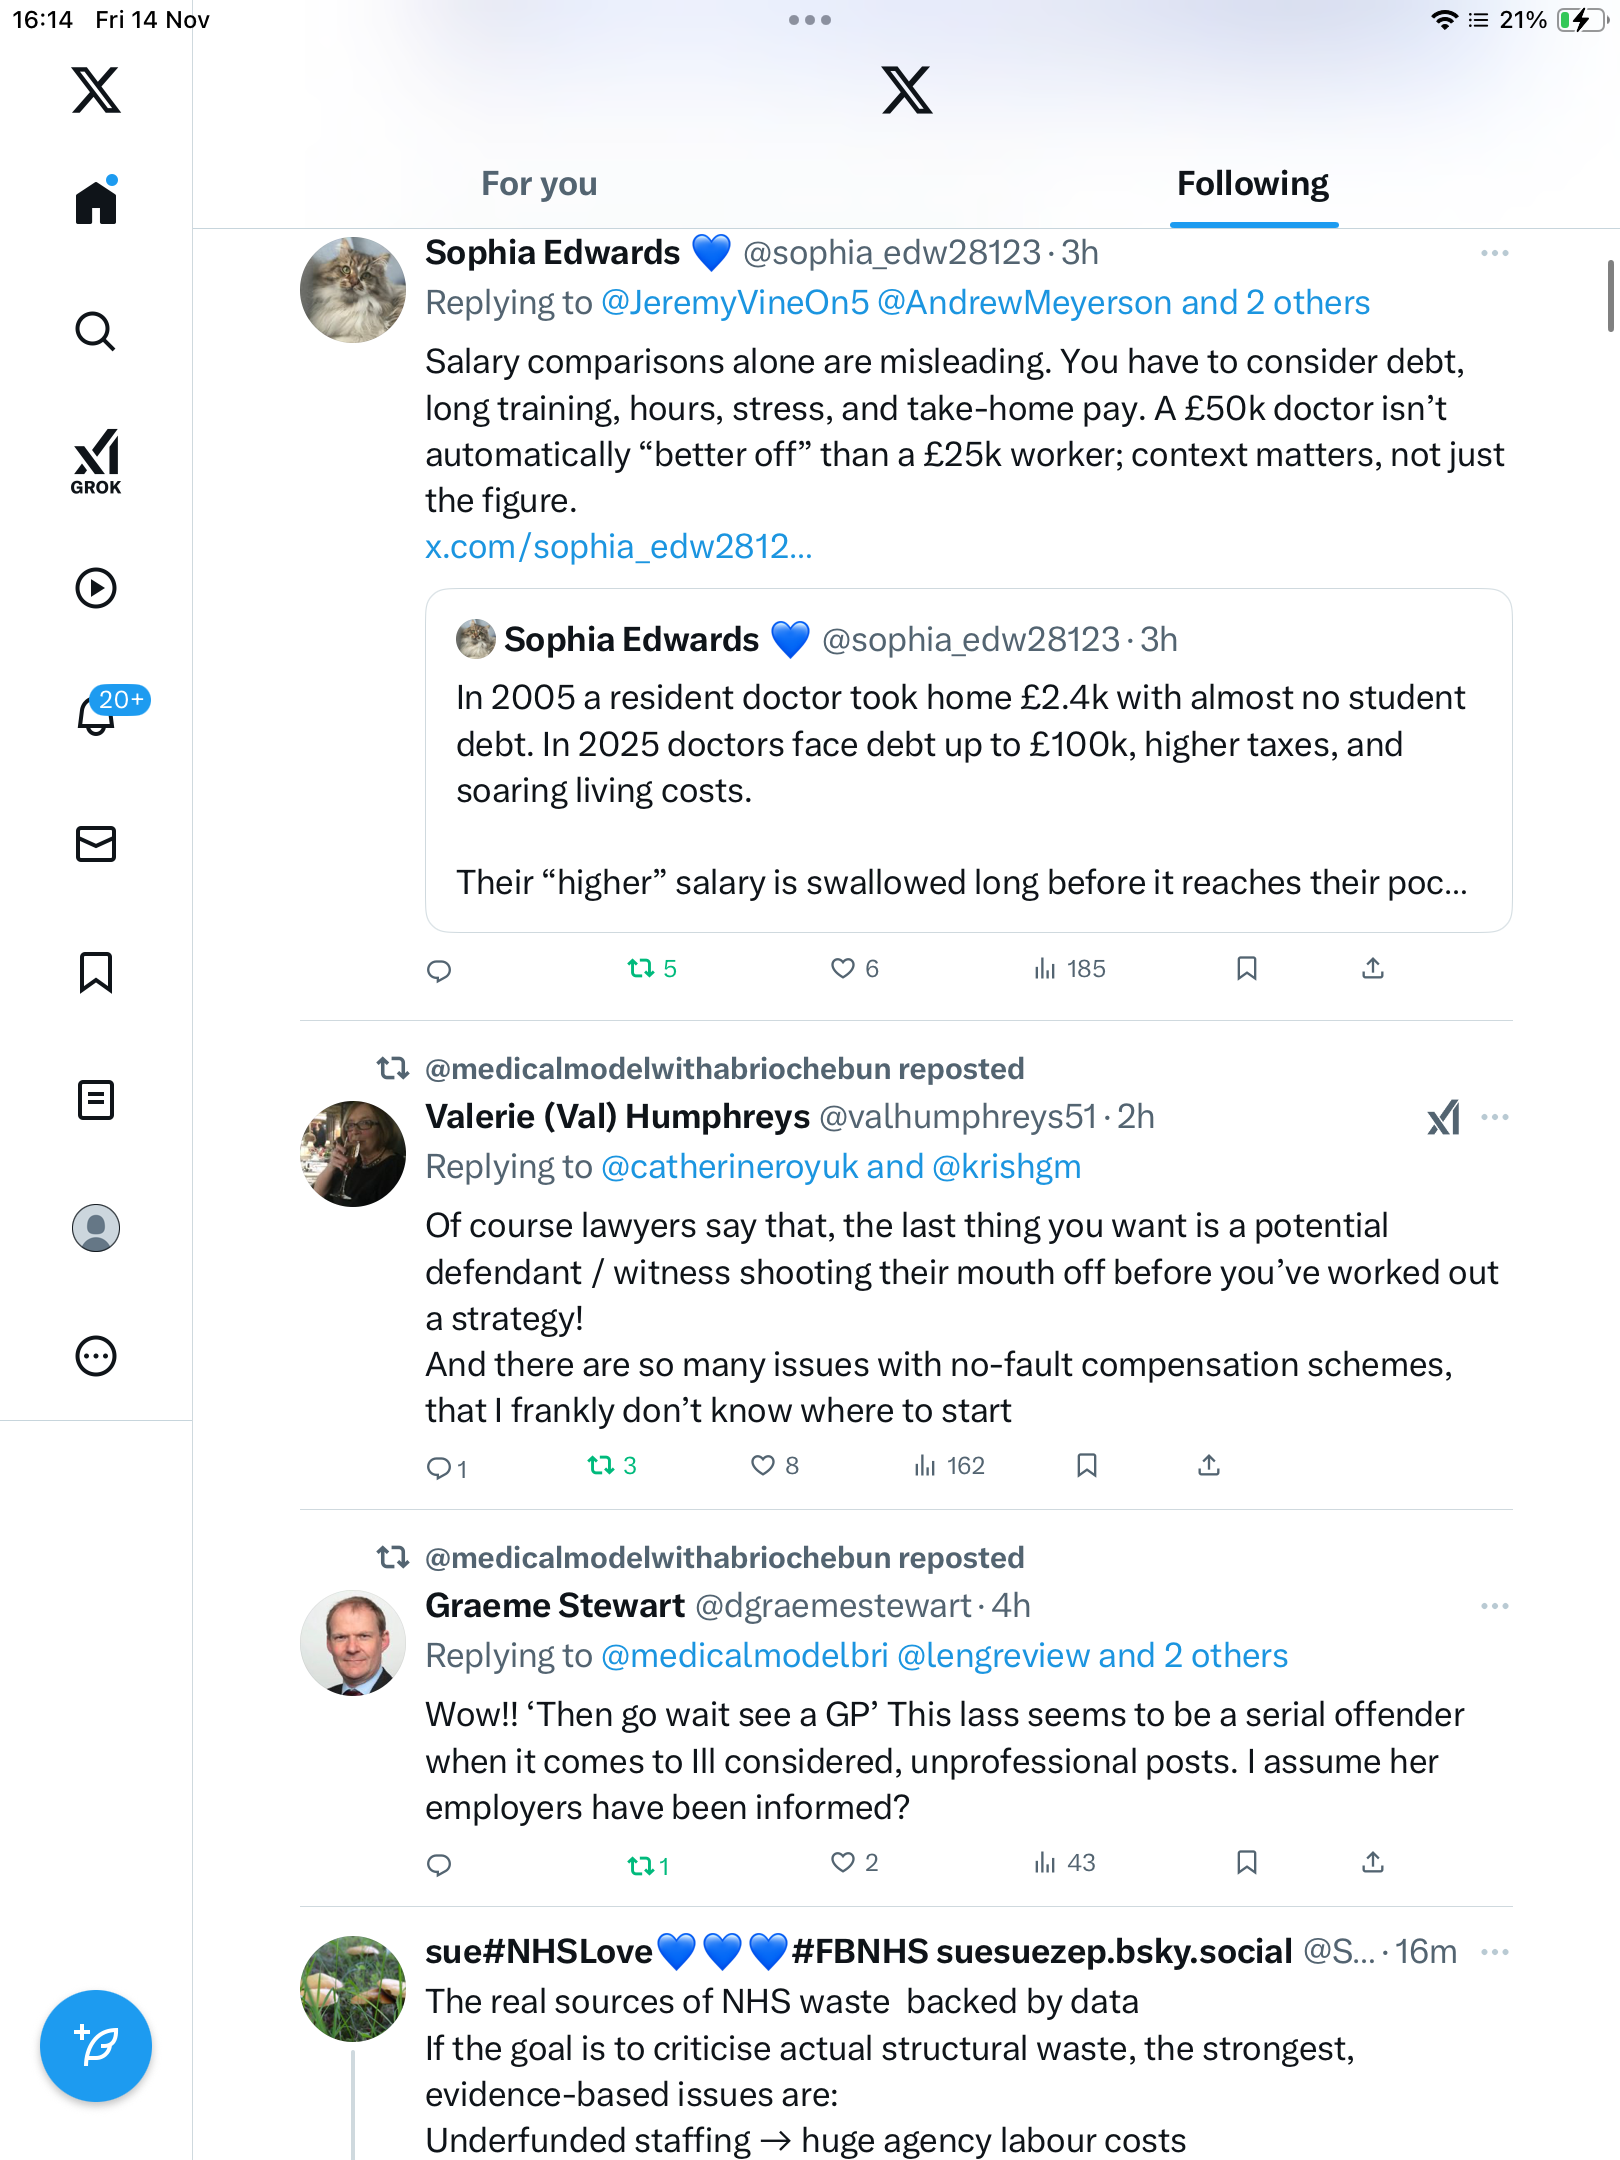Open more options on Sophia Edwards' post
This screenshot has height=2160, width=1620.
1494,253
